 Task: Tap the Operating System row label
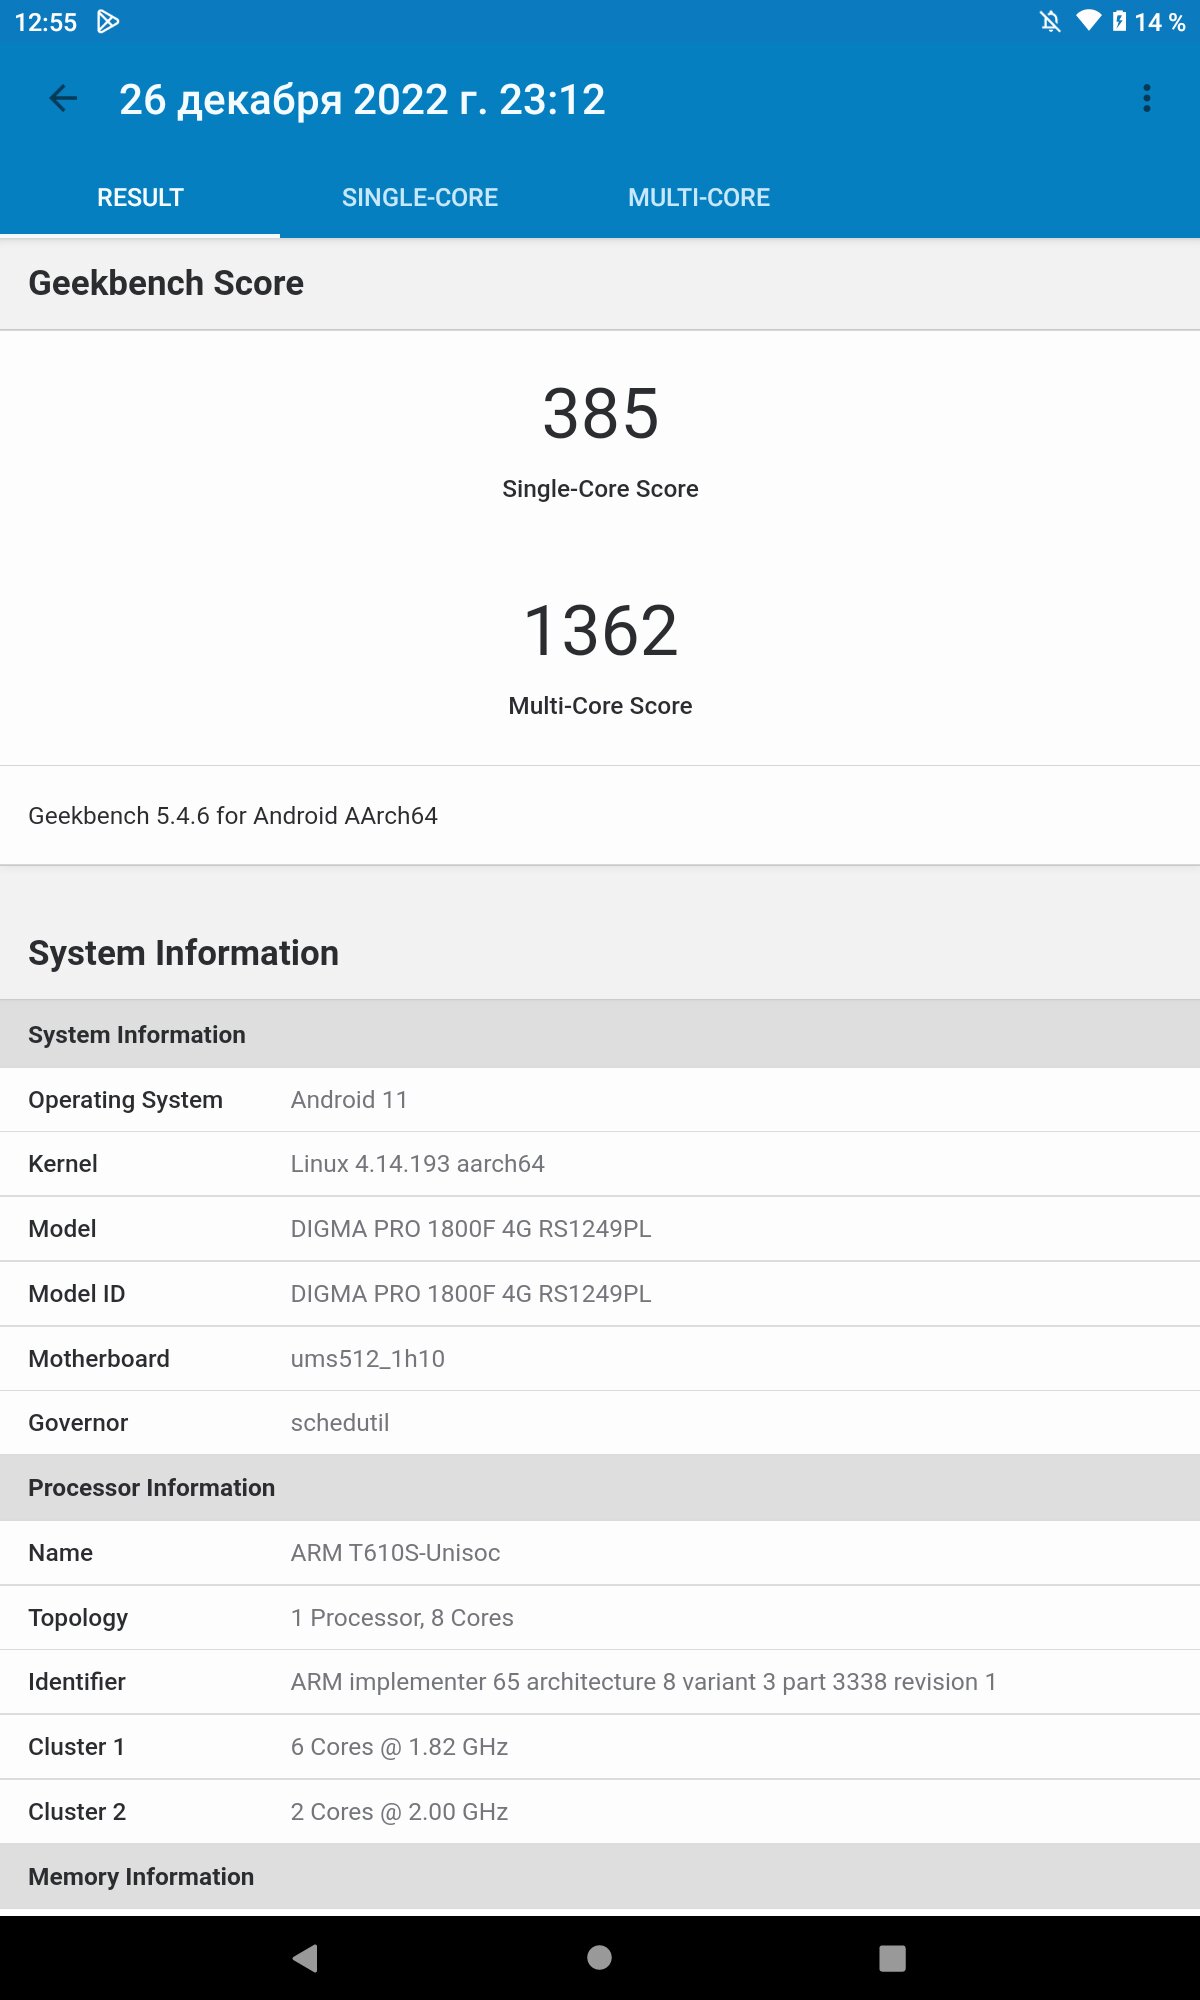(126, 1100)
